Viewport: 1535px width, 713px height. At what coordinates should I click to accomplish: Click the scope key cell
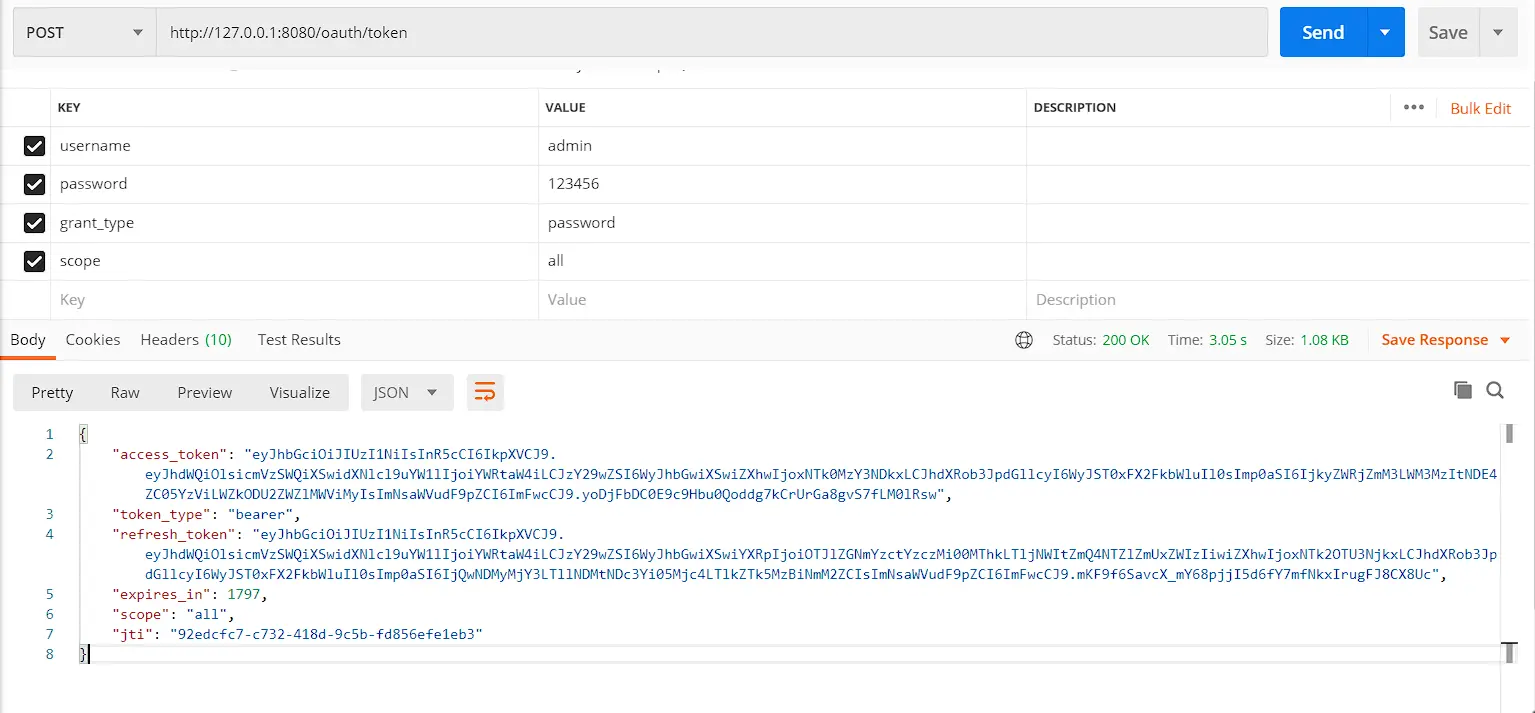point(294,261)
